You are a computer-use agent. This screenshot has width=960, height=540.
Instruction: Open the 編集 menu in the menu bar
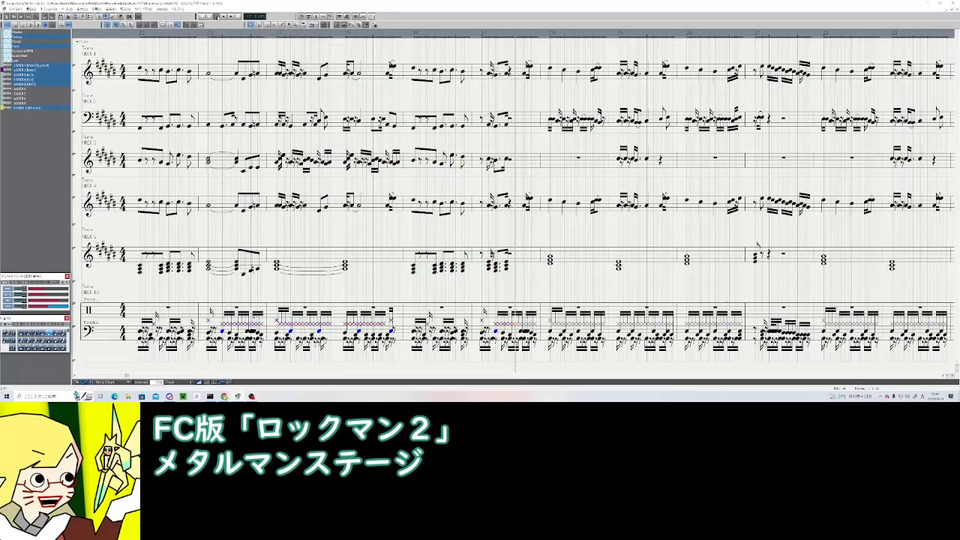point(31,9)
